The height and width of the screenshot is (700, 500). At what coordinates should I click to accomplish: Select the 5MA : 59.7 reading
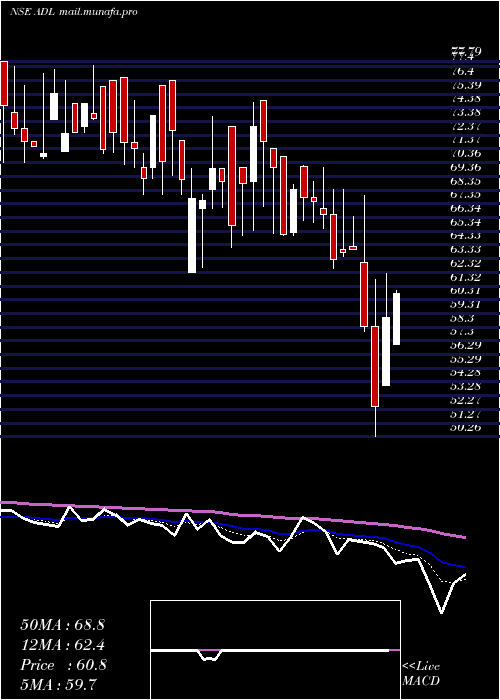coord(59,684)
